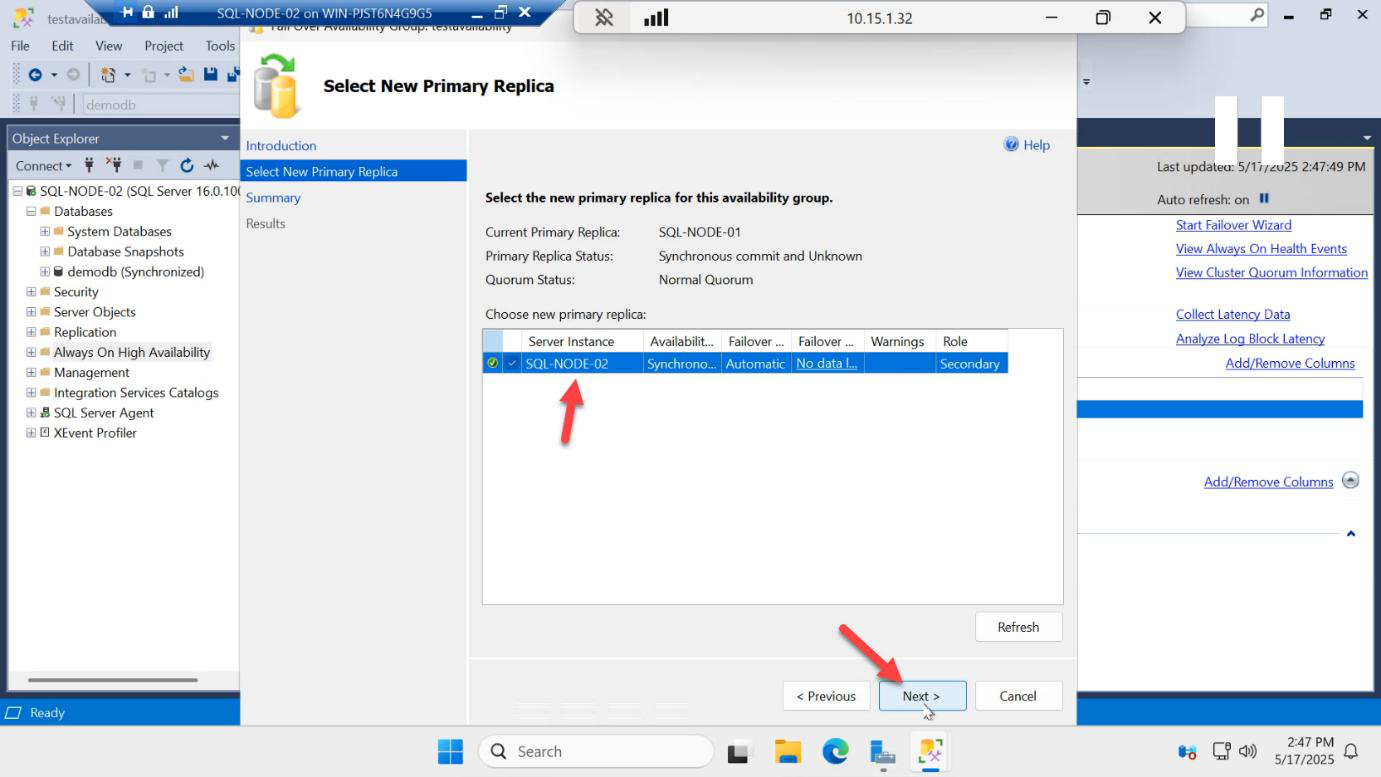Expand System Databases node
Screen dimensions: 1381x777
pyautogui.click(x=45, y=231)
